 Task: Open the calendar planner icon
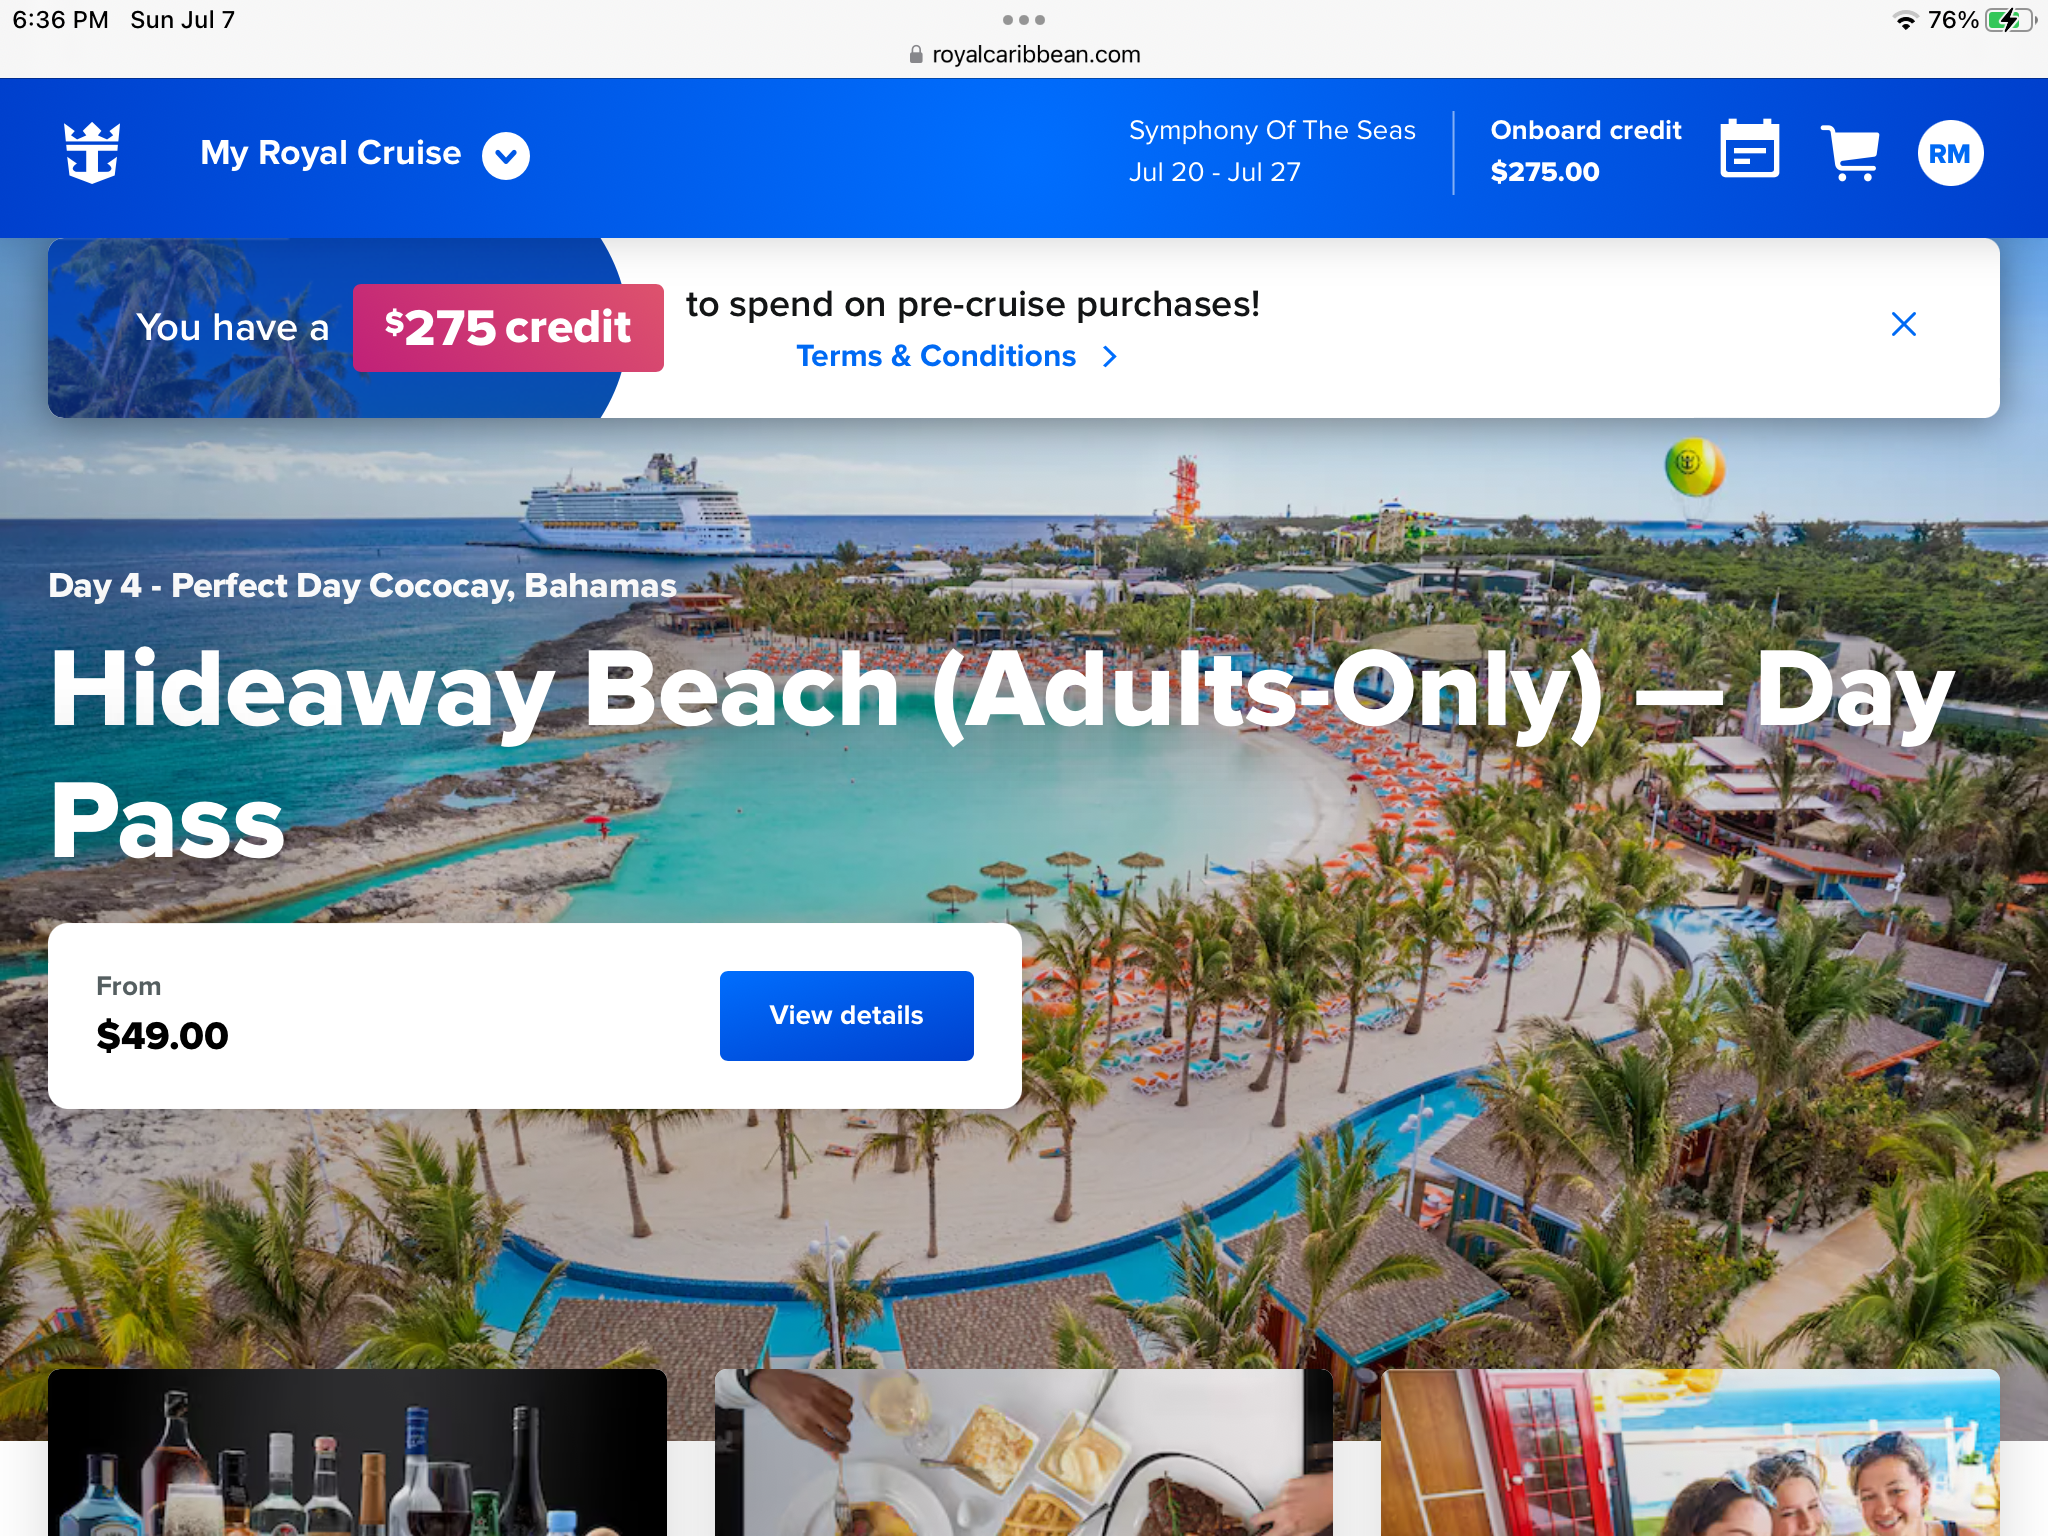click(1749, 149)
